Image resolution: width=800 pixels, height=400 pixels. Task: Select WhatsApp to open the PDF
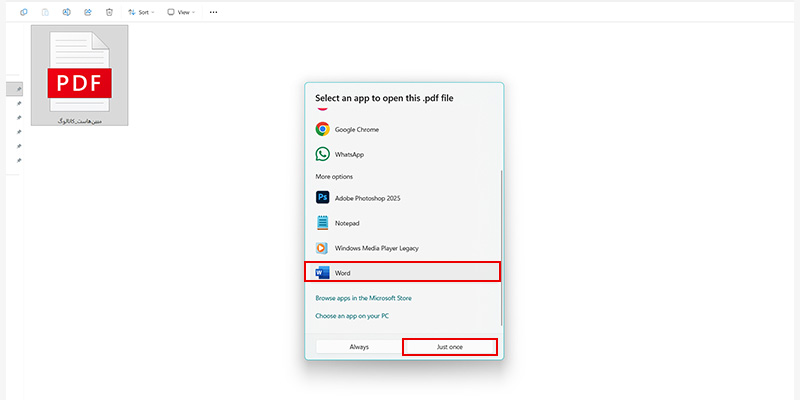349,155
